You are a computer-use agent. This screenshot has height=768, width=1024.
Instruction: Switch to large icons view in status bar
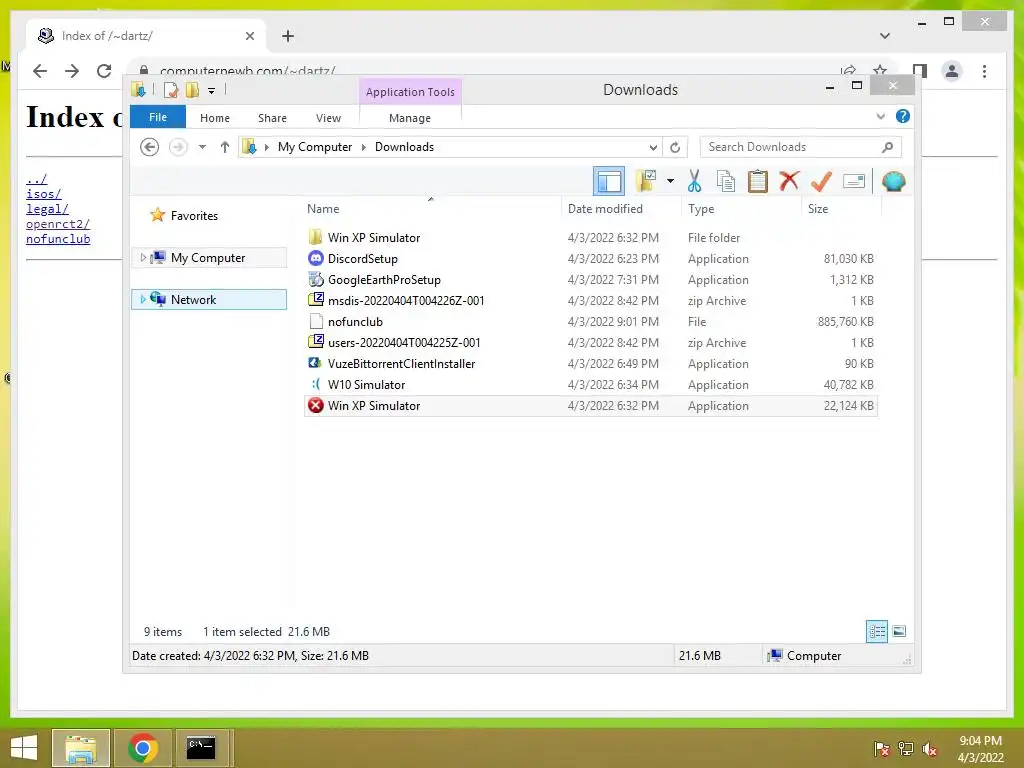[x=899, y=632]
